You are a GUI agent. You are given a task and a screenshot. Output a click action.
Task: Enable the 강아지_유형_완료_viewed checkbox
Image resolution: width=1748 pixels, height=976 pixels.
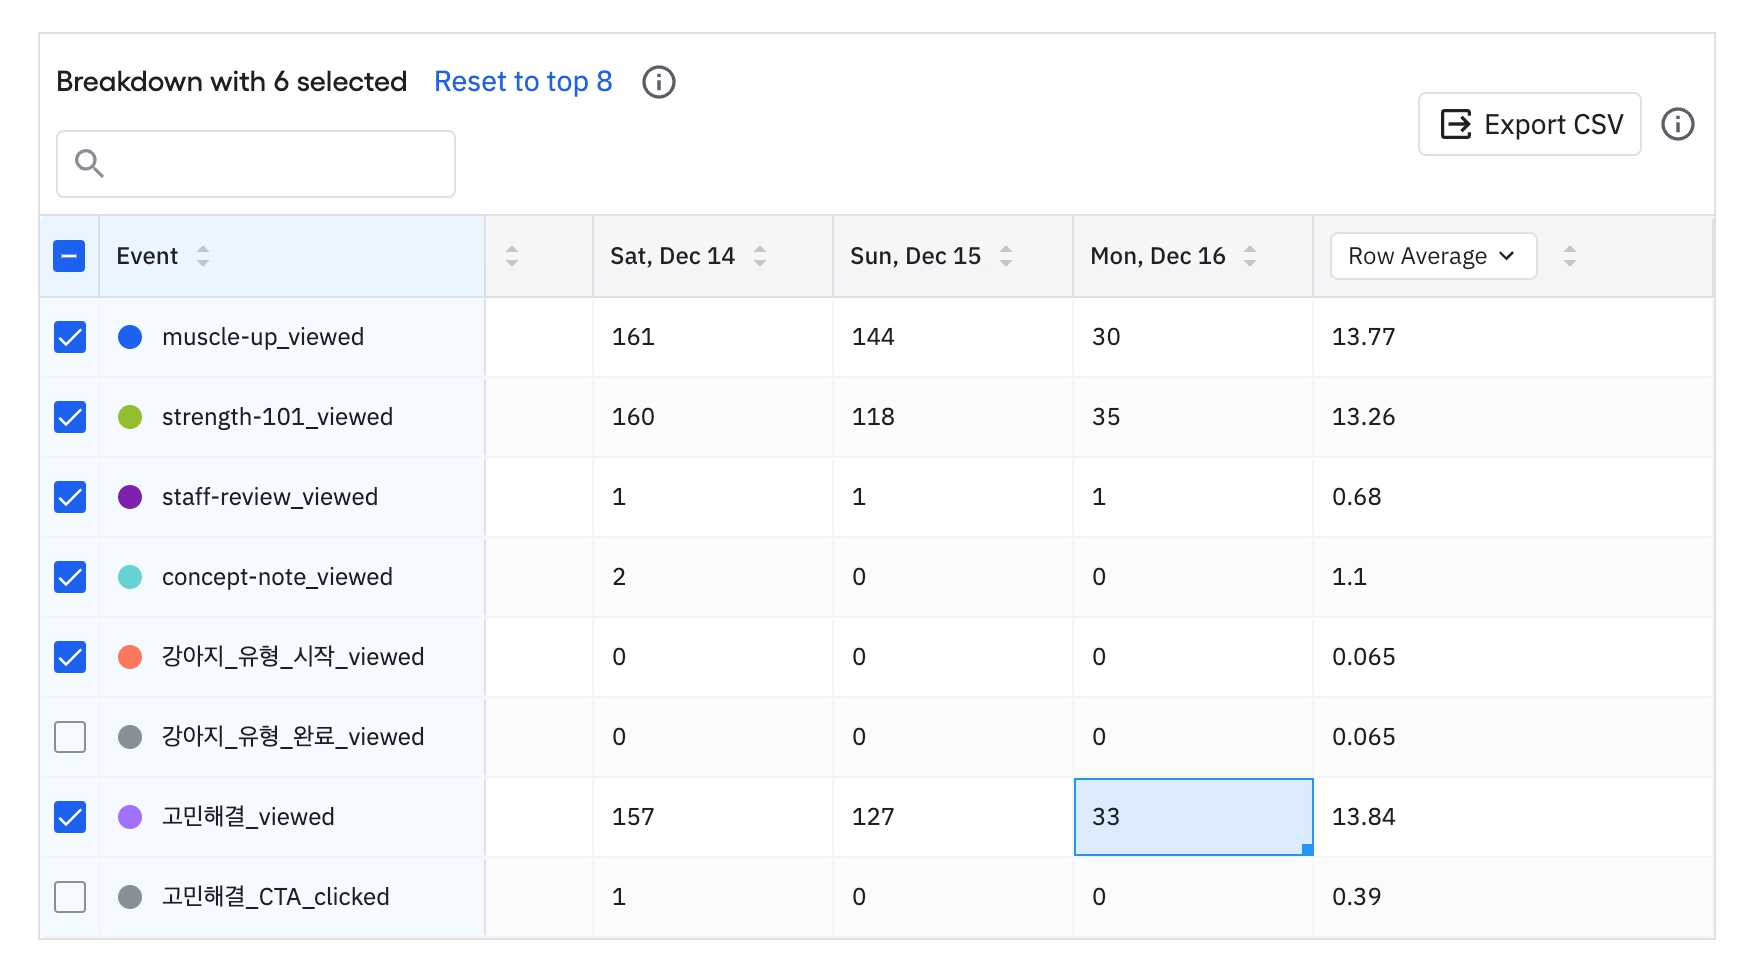(x=70, y=737)
